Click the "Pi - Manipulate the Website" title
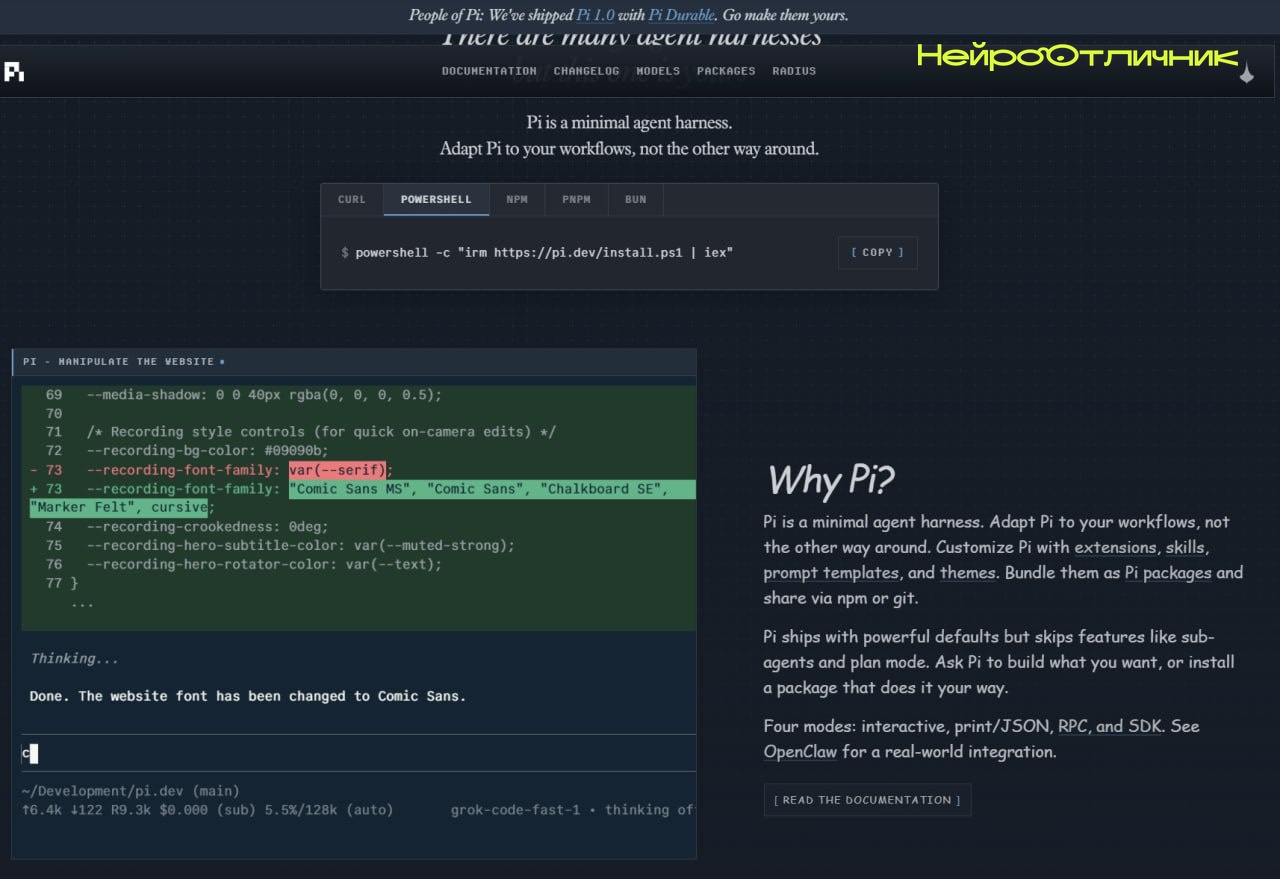The image size is (1280, 879). coord(119,361)
